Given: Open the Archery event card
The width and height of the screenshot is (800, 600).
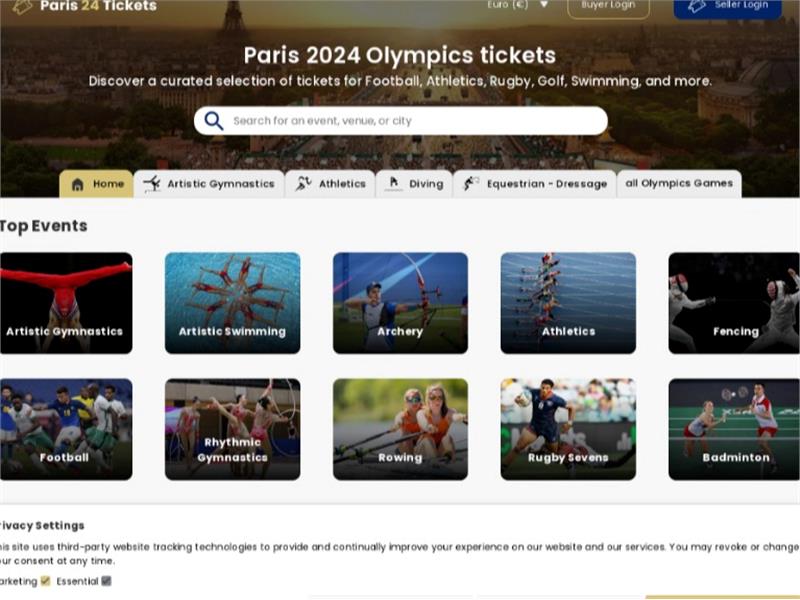Looking at the screenshot, I should 400,303.
